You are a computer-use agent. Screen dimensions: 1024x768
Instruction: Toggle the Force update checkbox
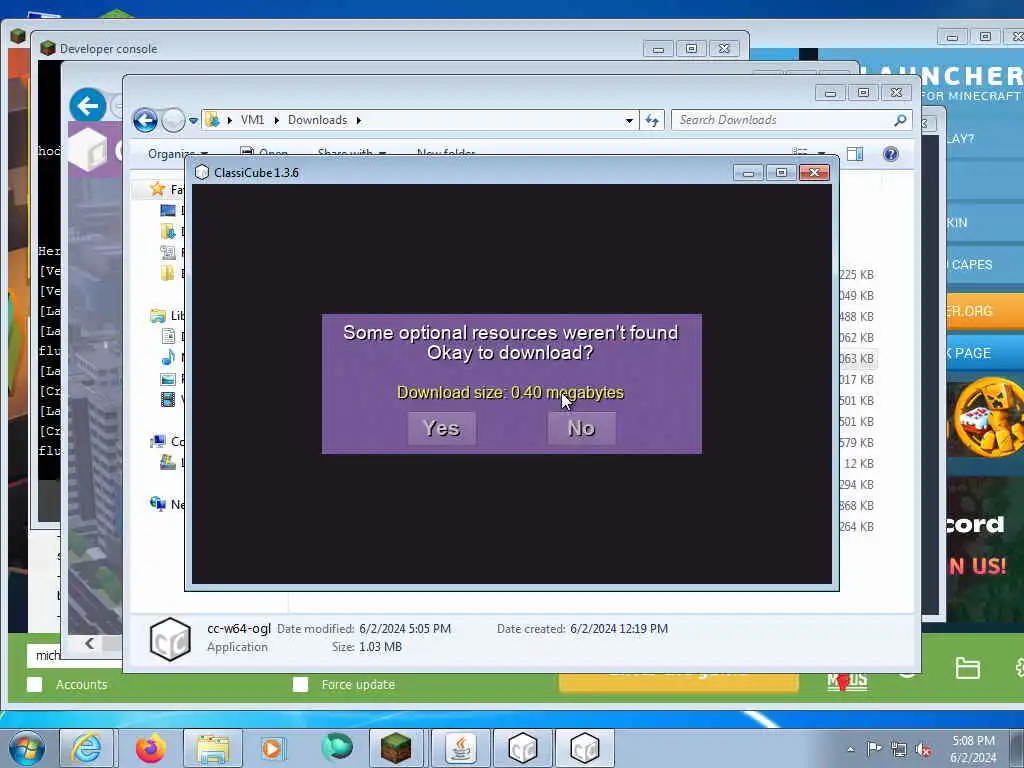coord(300,684)
